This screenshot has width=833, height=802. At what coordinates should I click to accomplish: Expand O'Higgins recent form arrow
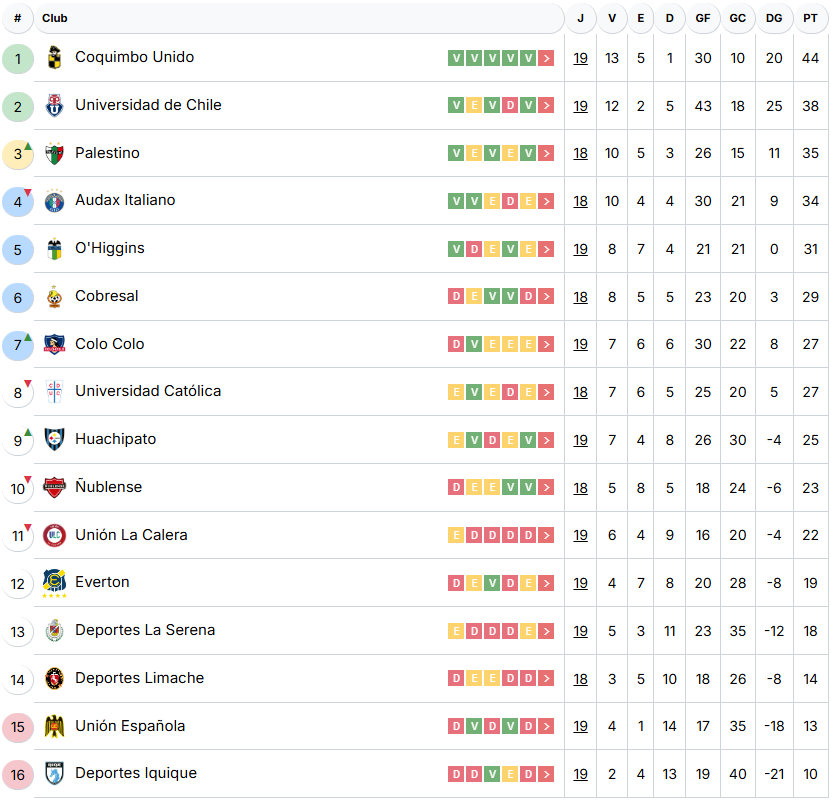click(x=546, y=249)
